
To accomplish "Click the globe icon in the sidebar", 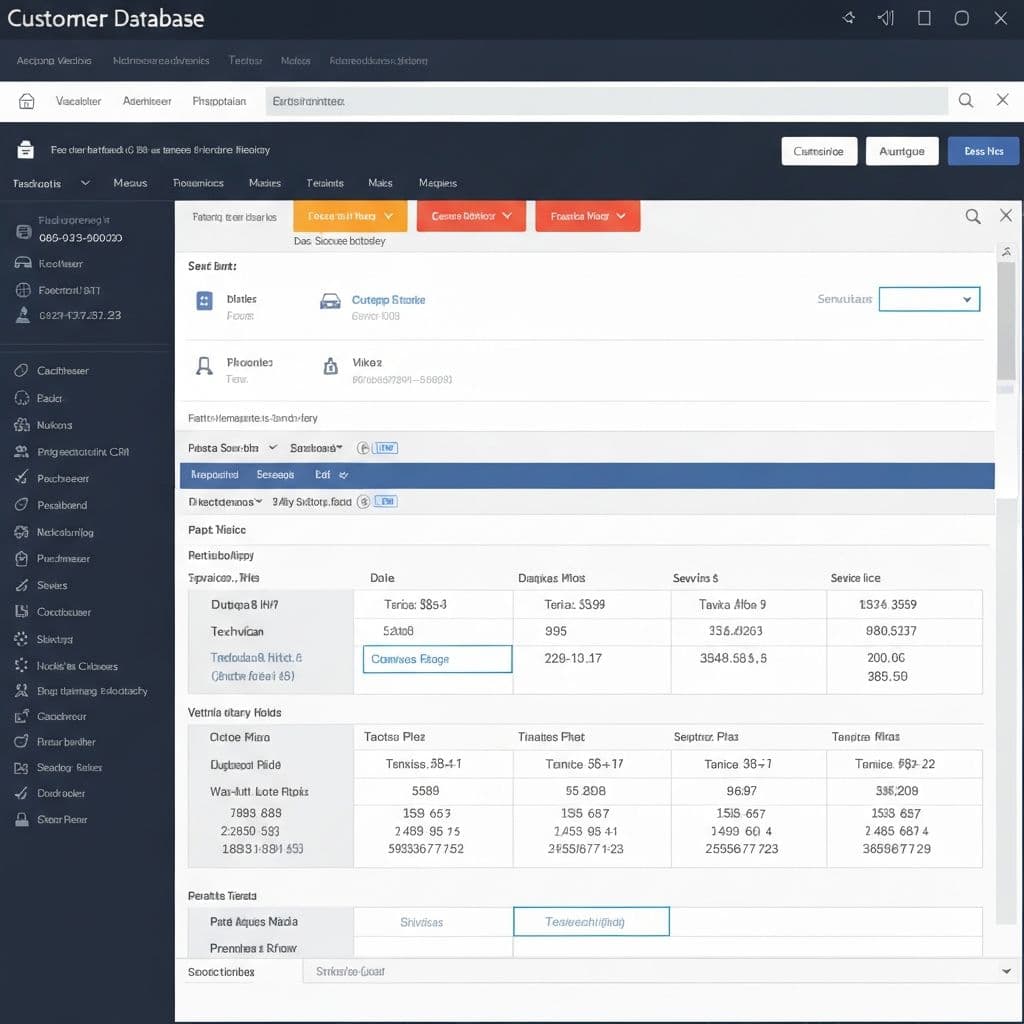I will [x=24, y=290].
